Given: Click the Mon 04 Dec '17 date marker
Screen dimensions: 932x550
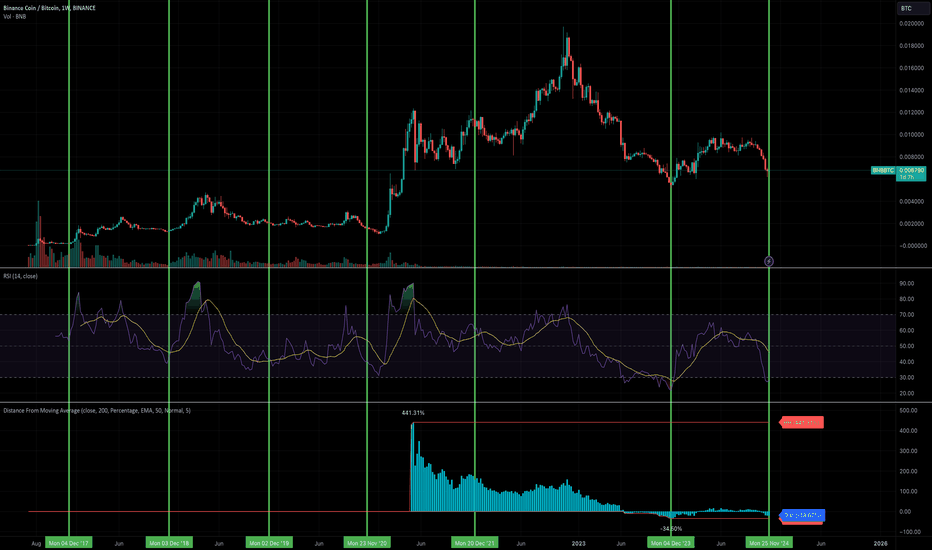Looking at the screenshot, I should (69, 543).
